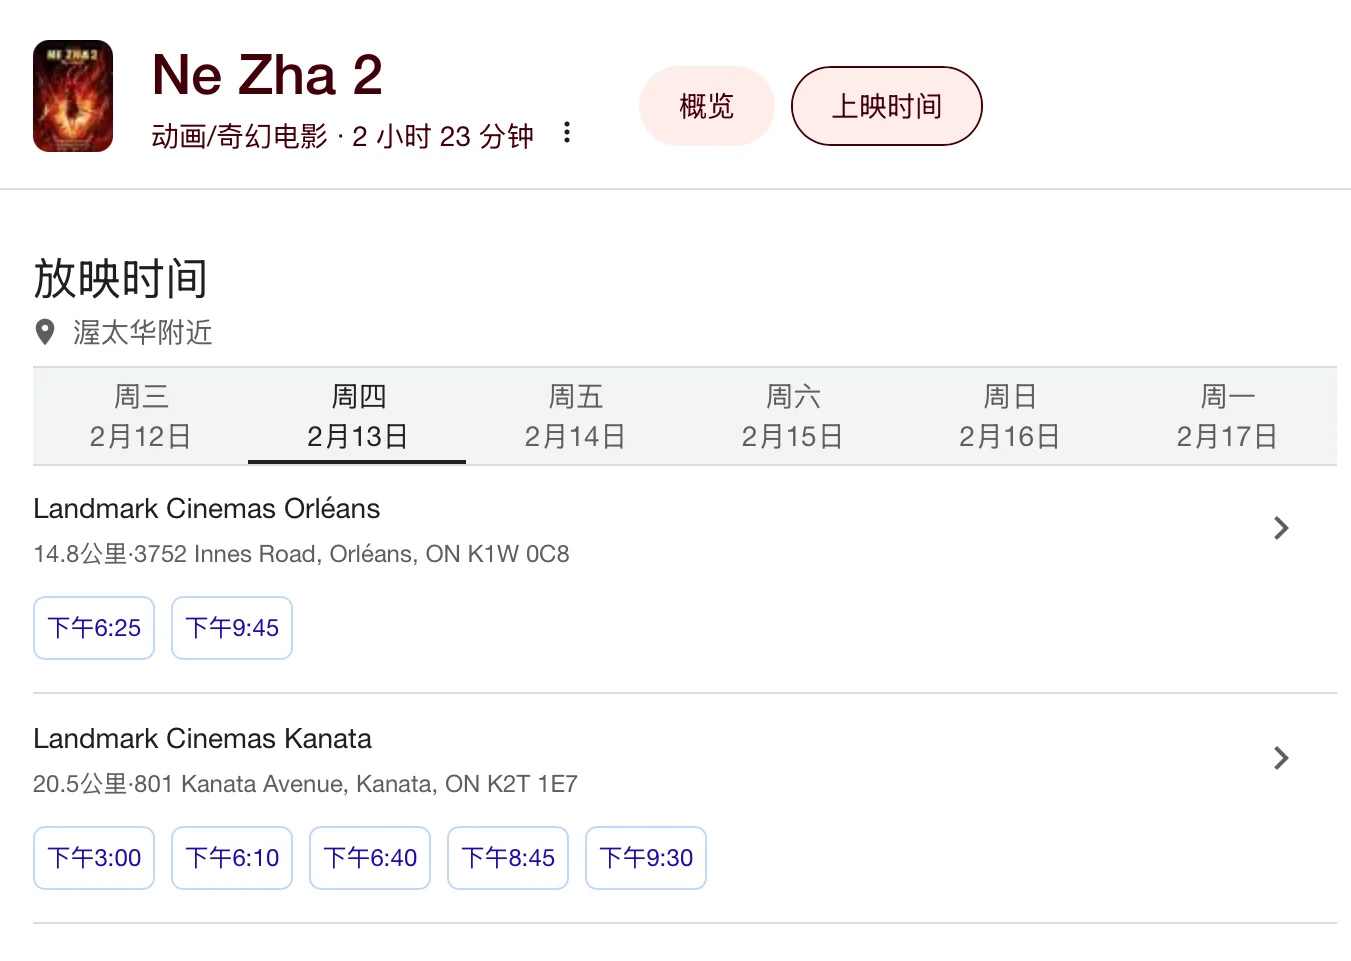Viewport: 1351px width, 961px height.
Task: Select the 周三 2月12日 date tab
Action: click(140, 416)
